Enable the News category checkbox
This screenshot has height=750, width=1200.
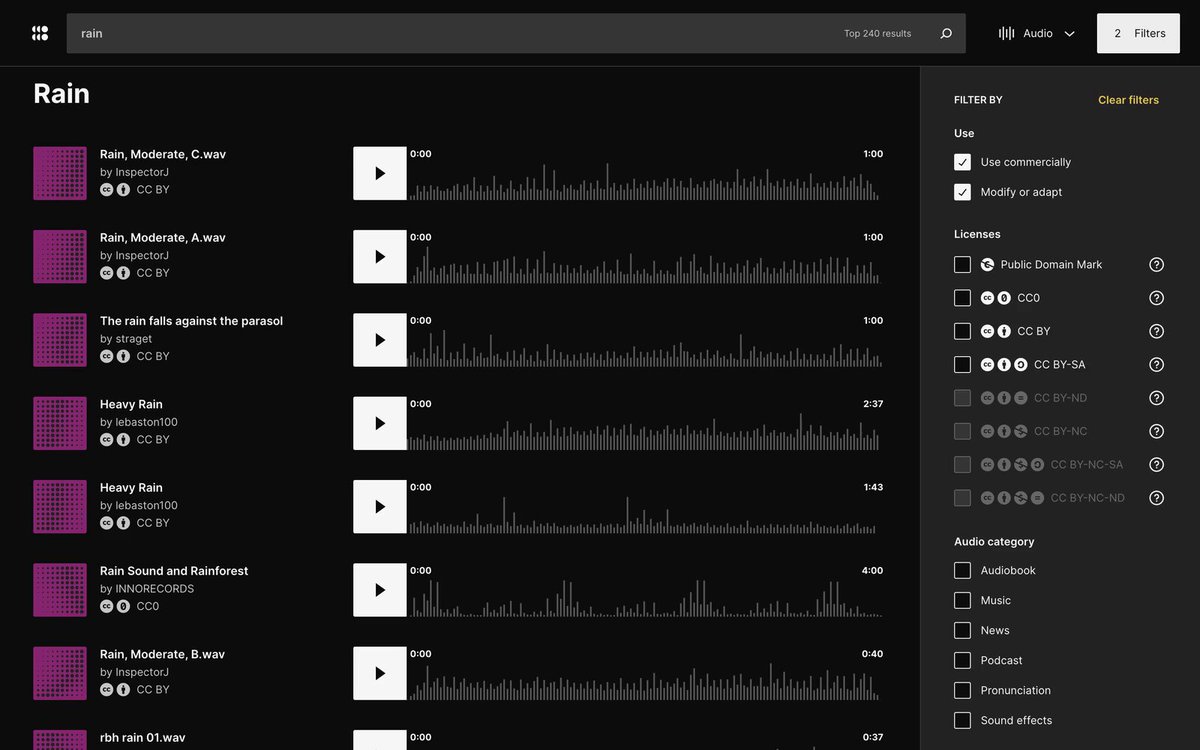(x=962, y=631)
